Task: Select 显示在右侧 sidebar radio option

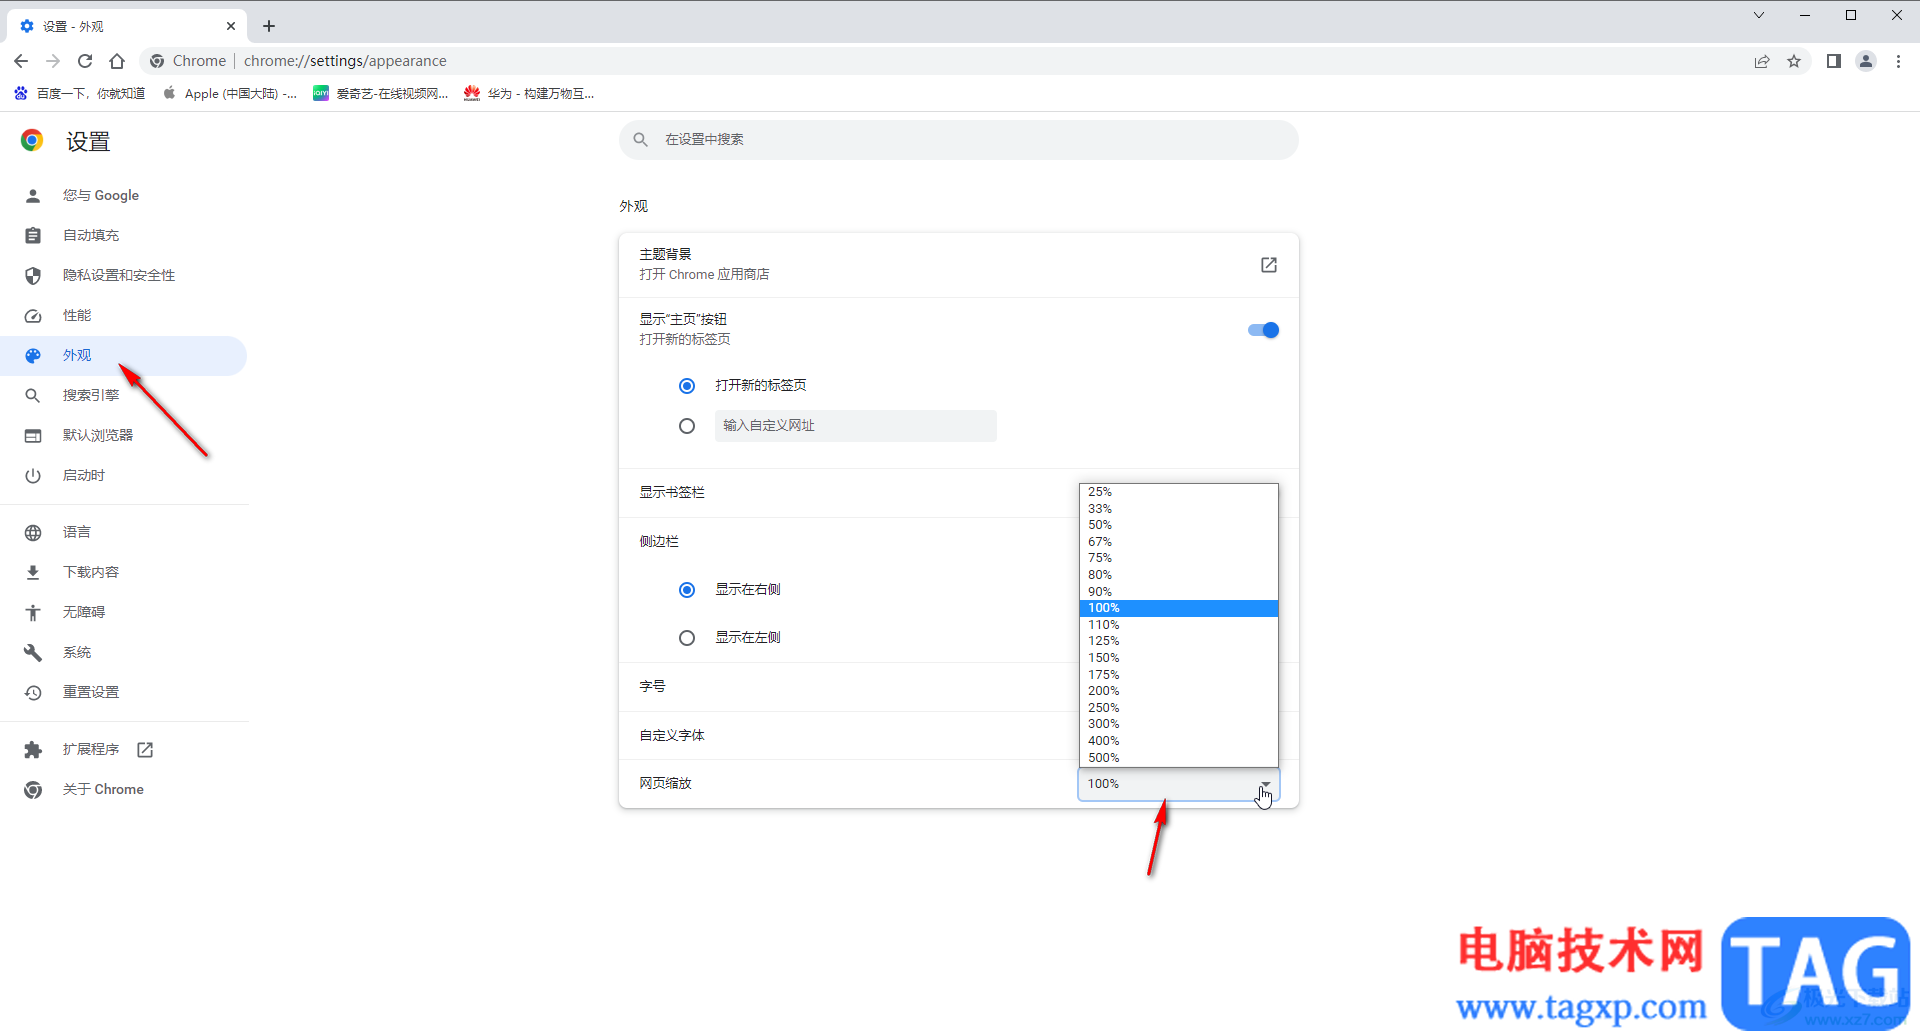Action: point(687,590)
